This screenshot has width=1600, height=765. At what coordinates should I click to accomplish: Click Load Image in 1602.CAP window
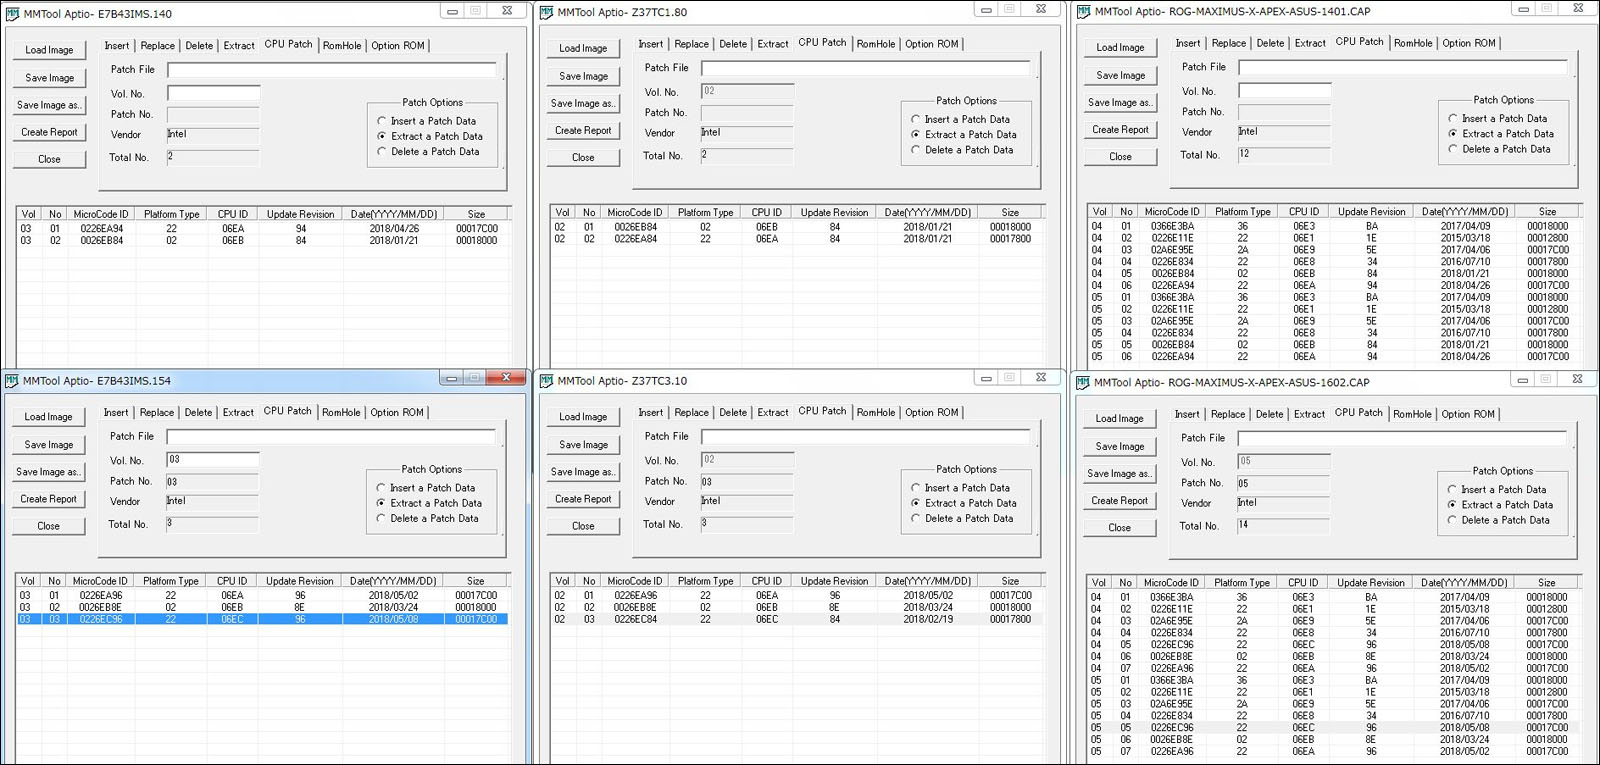point(1119,419)
